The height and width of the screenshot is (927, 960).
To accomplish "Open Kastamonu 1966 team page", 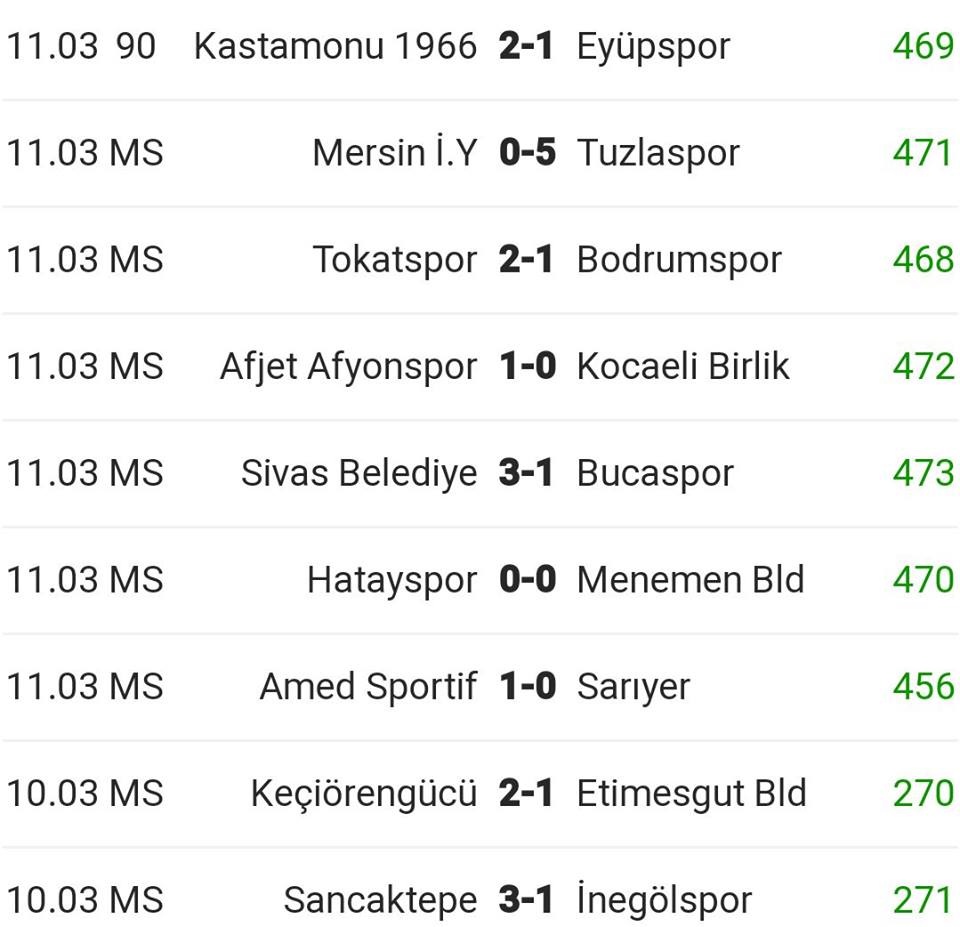I will pos(335,46).
